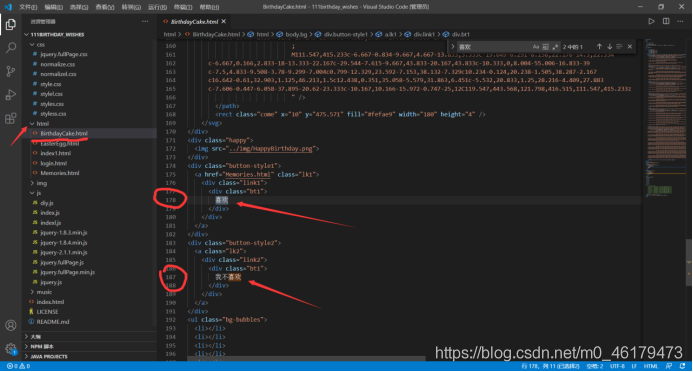
Task: Click UTF-8 encoding in status bar
Action: click(617, 366)
